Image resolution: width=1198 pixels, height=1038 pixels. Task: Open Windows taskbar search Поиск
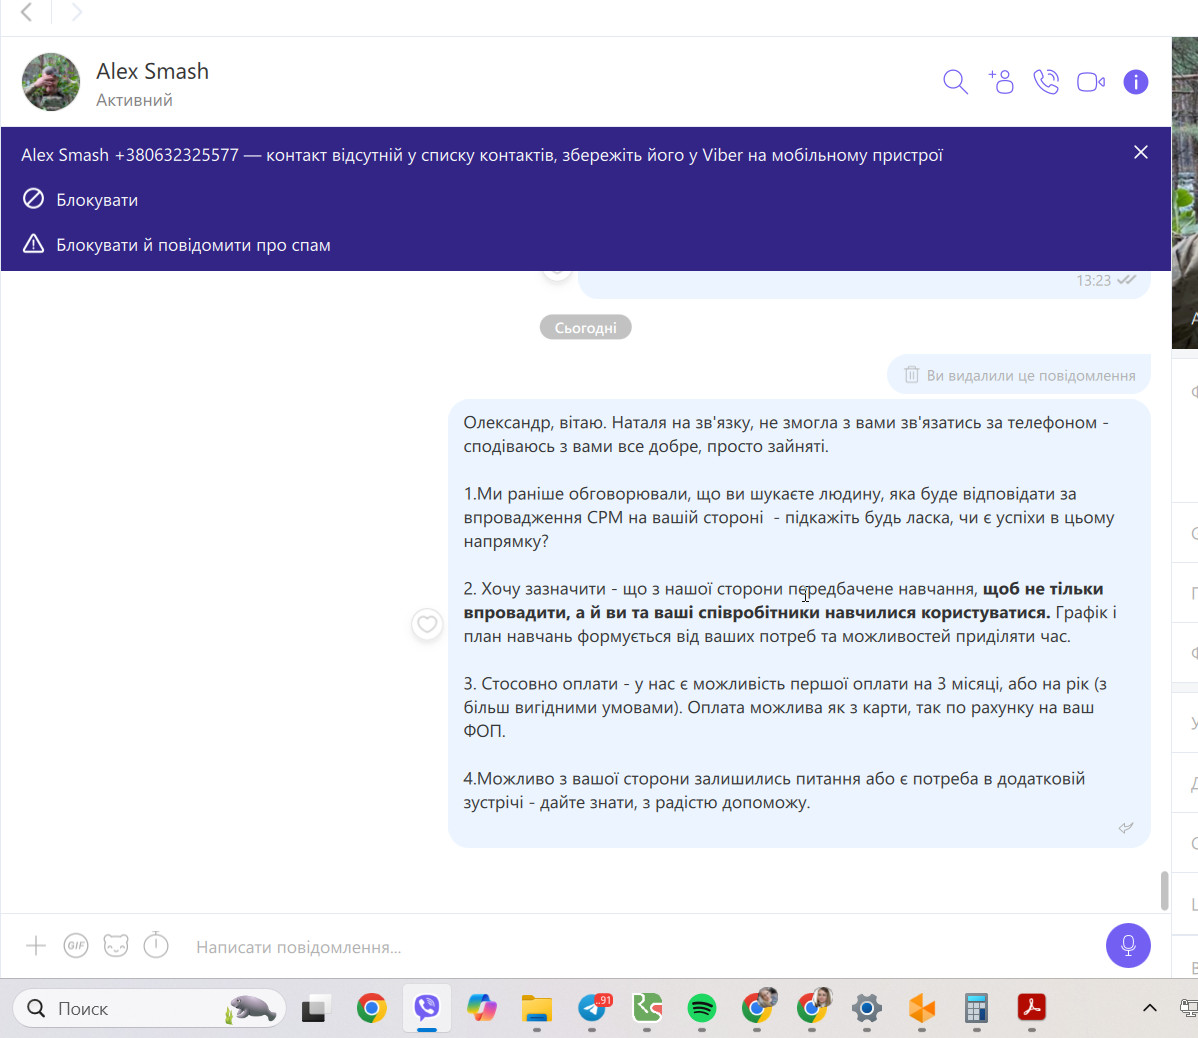pyautogui.click(x=150, y=1008)
